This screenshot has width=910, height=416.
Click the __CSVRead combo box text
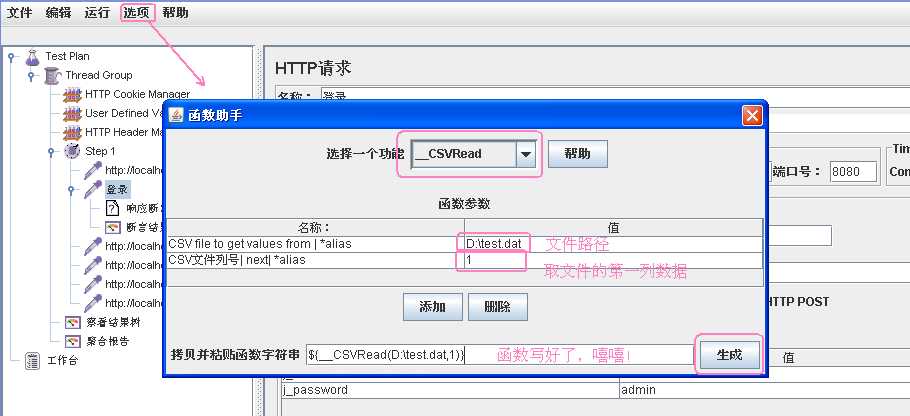463,154
